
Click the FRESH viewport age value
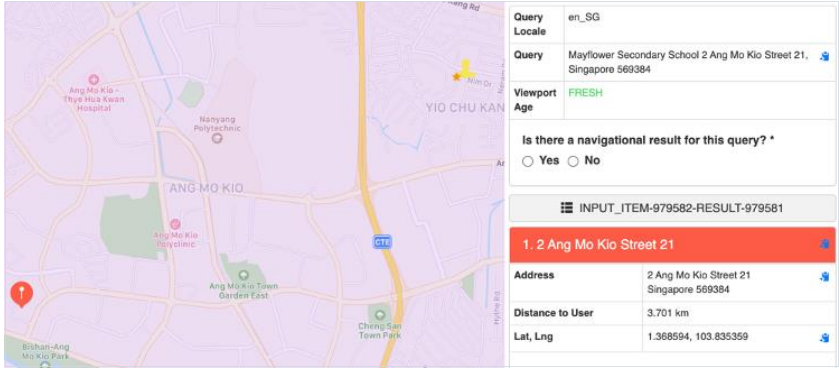click(x=585, y=93)
